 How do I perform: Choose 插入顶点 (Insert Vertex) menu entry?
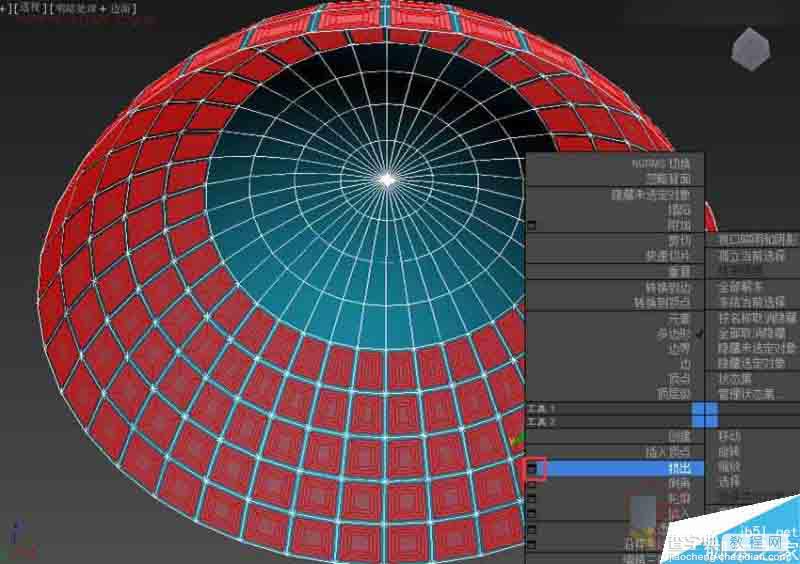[668, 452]
